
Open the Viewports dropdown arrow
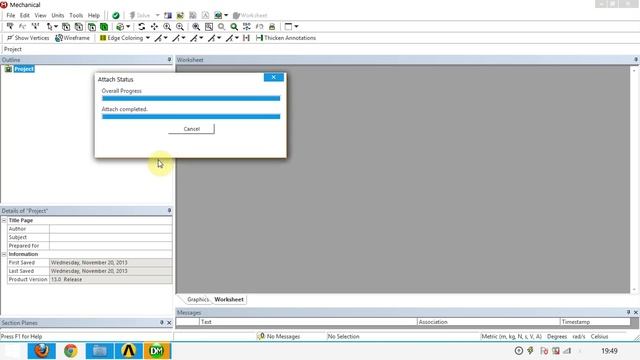(296, 27)
